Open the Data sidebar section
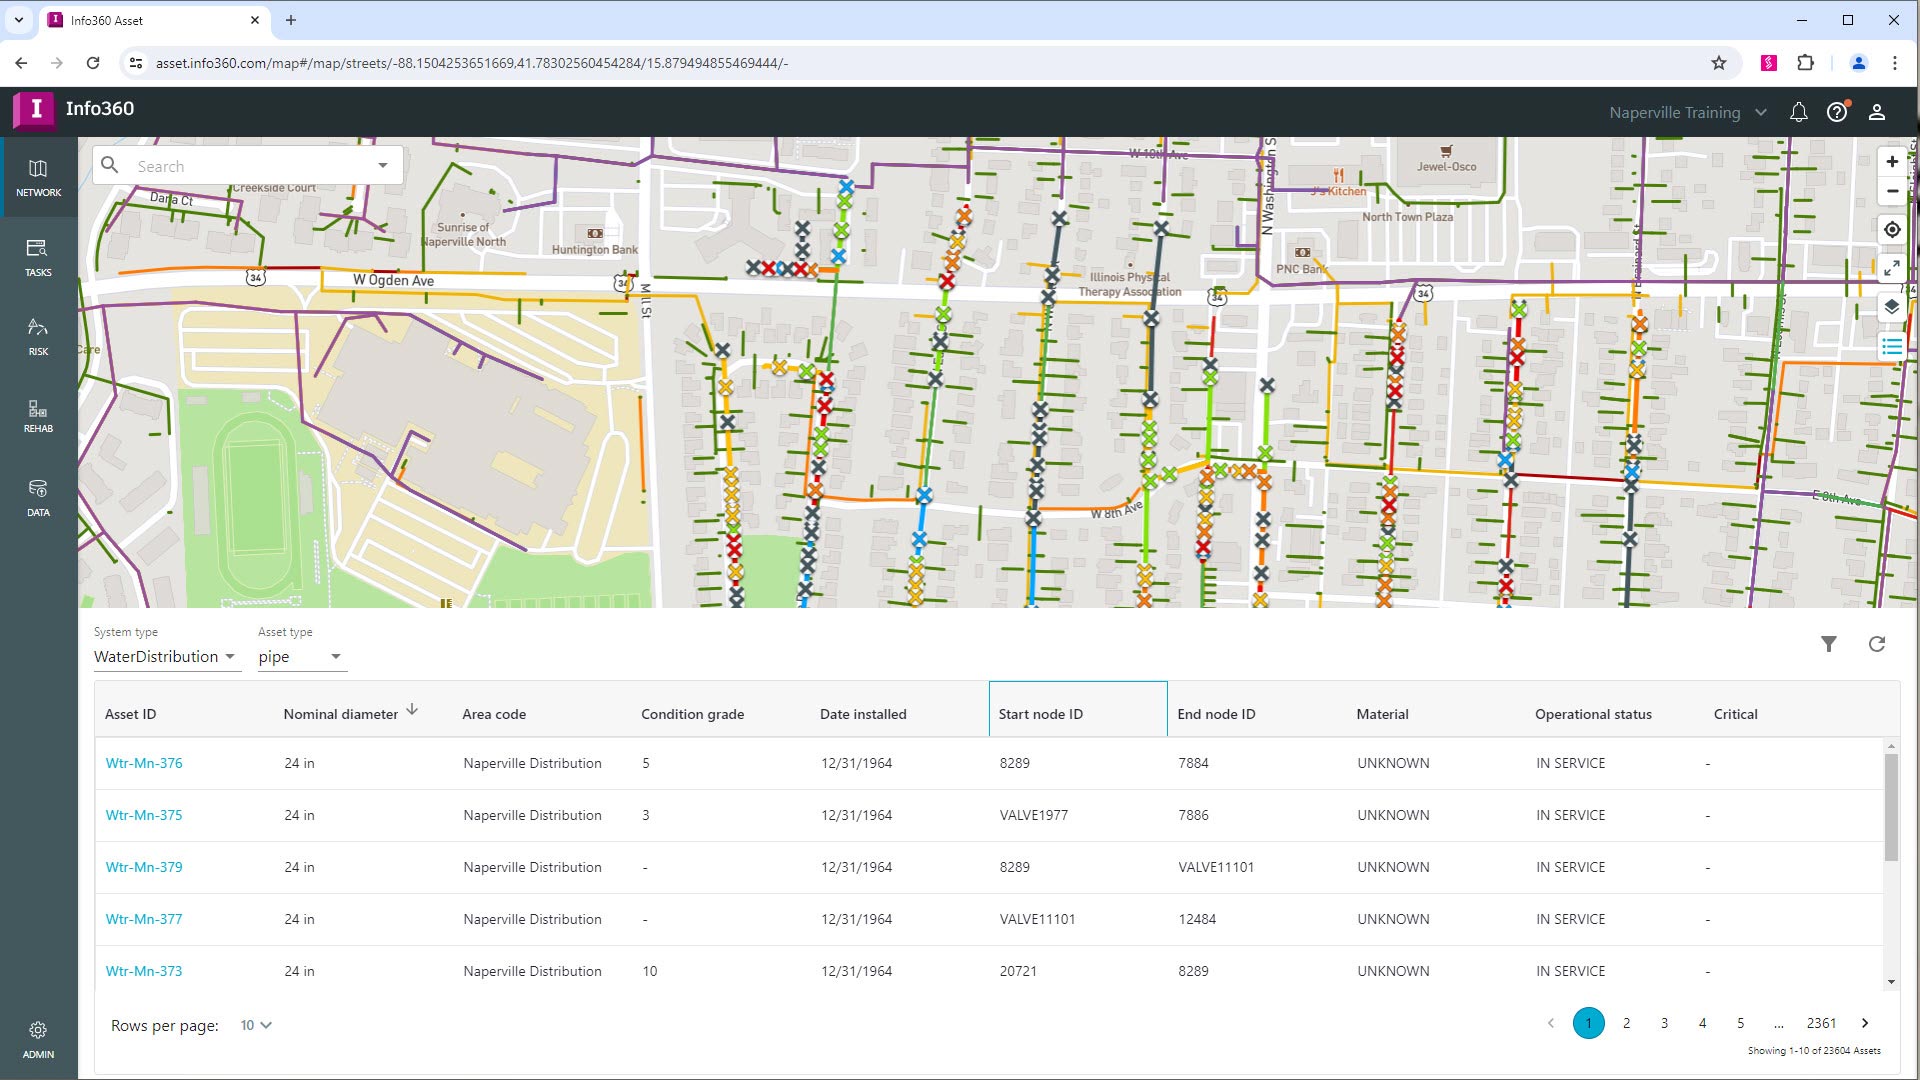This screenshot has width=1920, height=1080. [38, 497]
